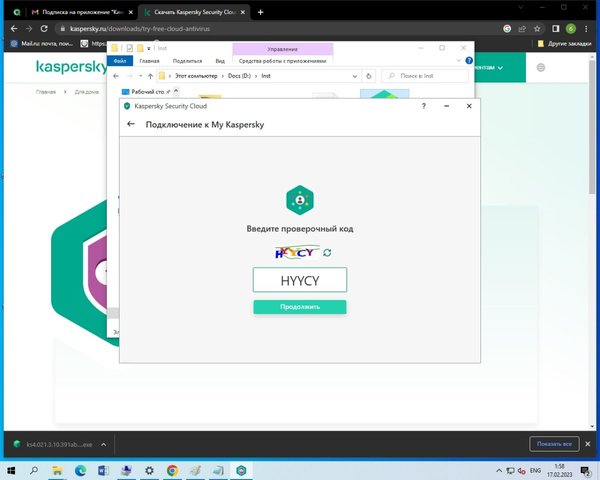Screen dimensions: 600x480
Task: Close the Gmail Подписка browser tab
Action: pyautogui.click(x=131, y=12)
